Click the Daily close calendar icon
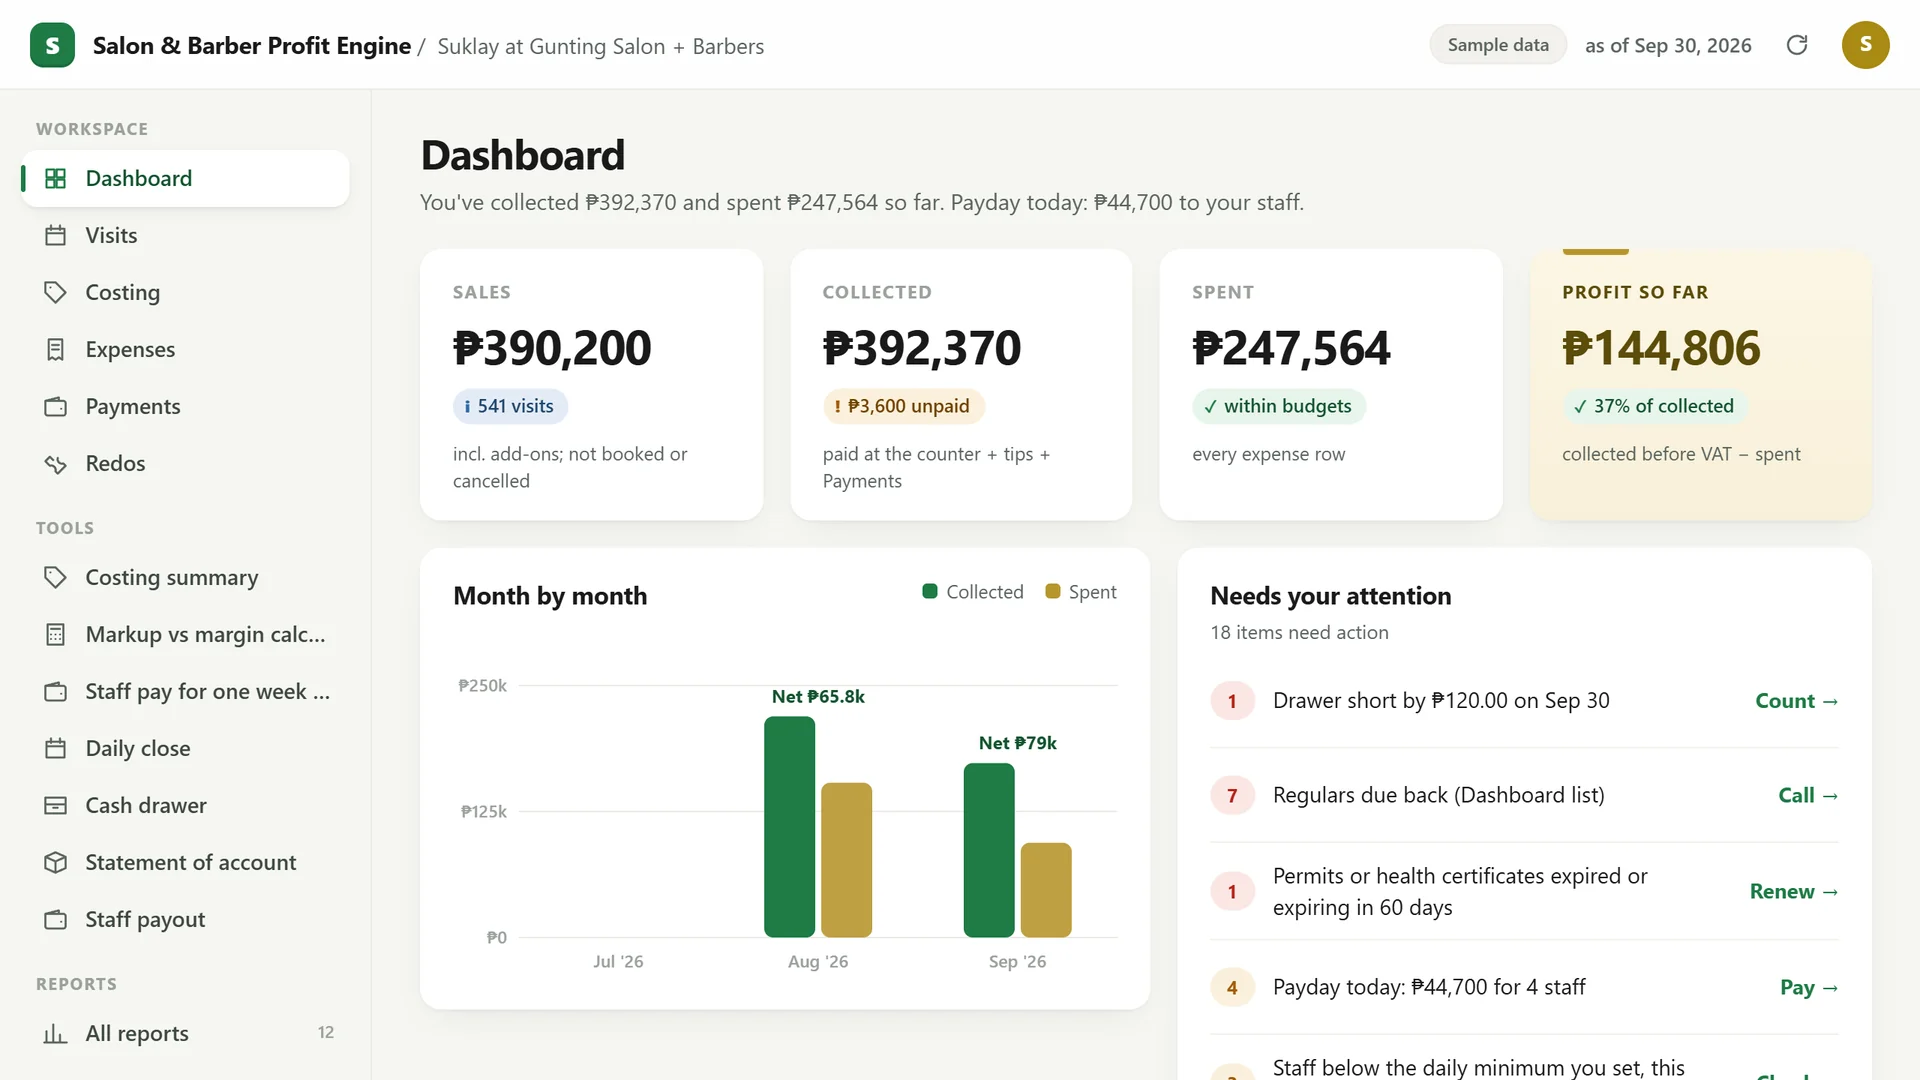This screenshot has height=1080, width=1920. (x=56, y=748)
